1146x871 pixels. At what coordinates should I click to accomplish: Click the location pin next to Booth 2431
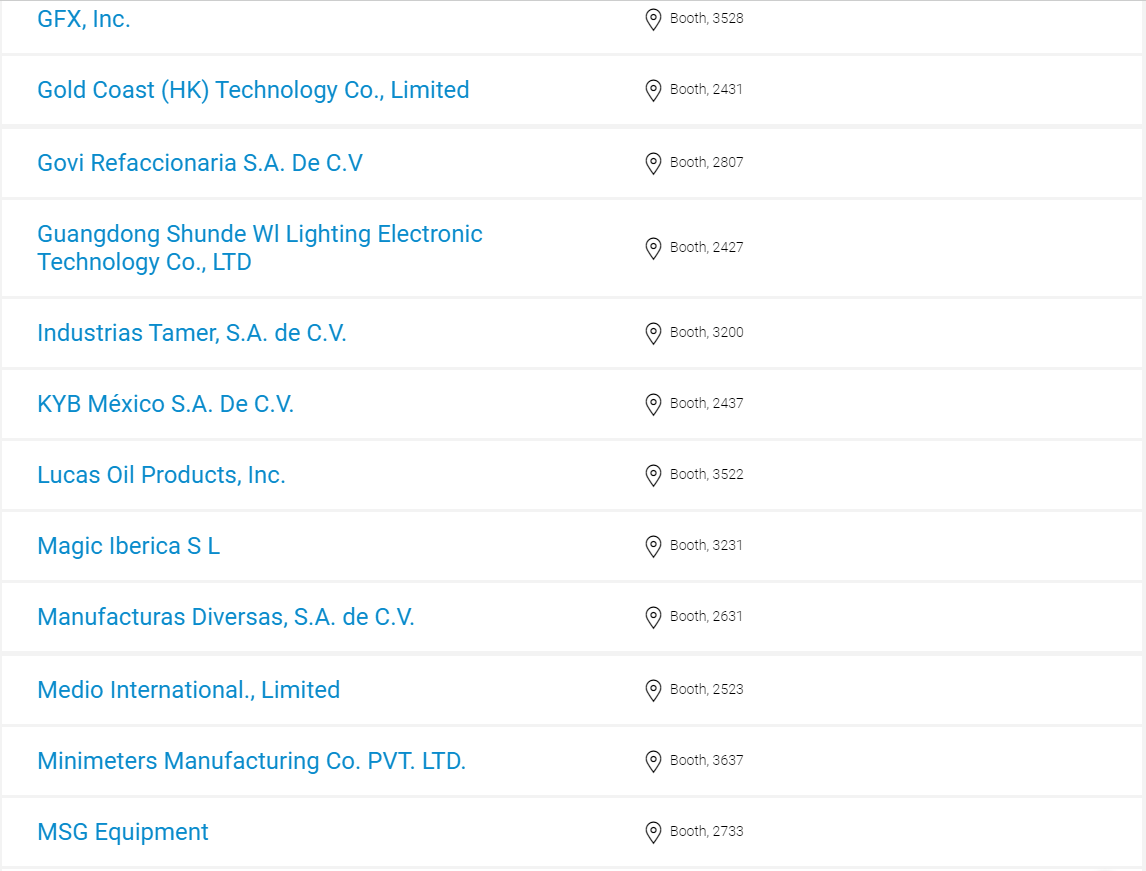click(653, 90)
